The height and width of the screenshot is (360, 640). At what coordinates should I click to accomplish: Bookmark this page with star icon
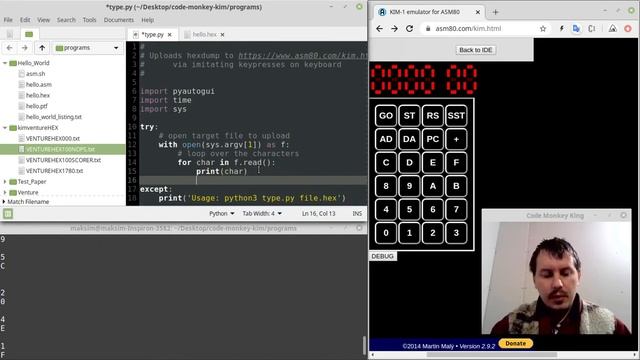tap(543, 29)
